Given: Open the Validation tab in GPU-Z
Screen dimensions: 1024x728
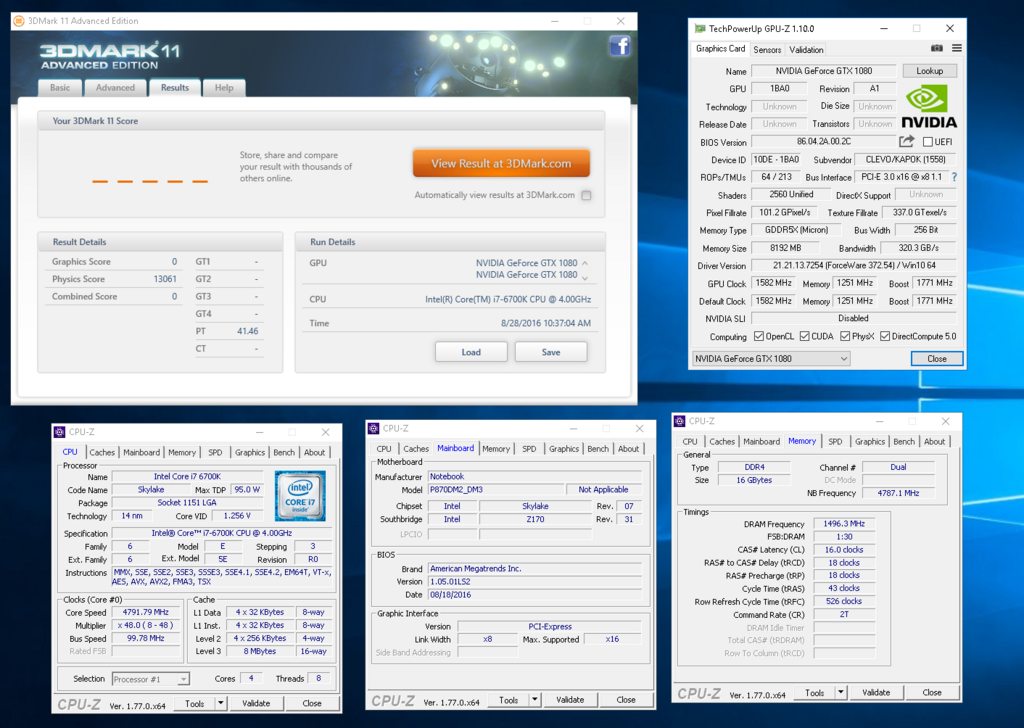Looking at the screenshot, I should coord(806,50).
